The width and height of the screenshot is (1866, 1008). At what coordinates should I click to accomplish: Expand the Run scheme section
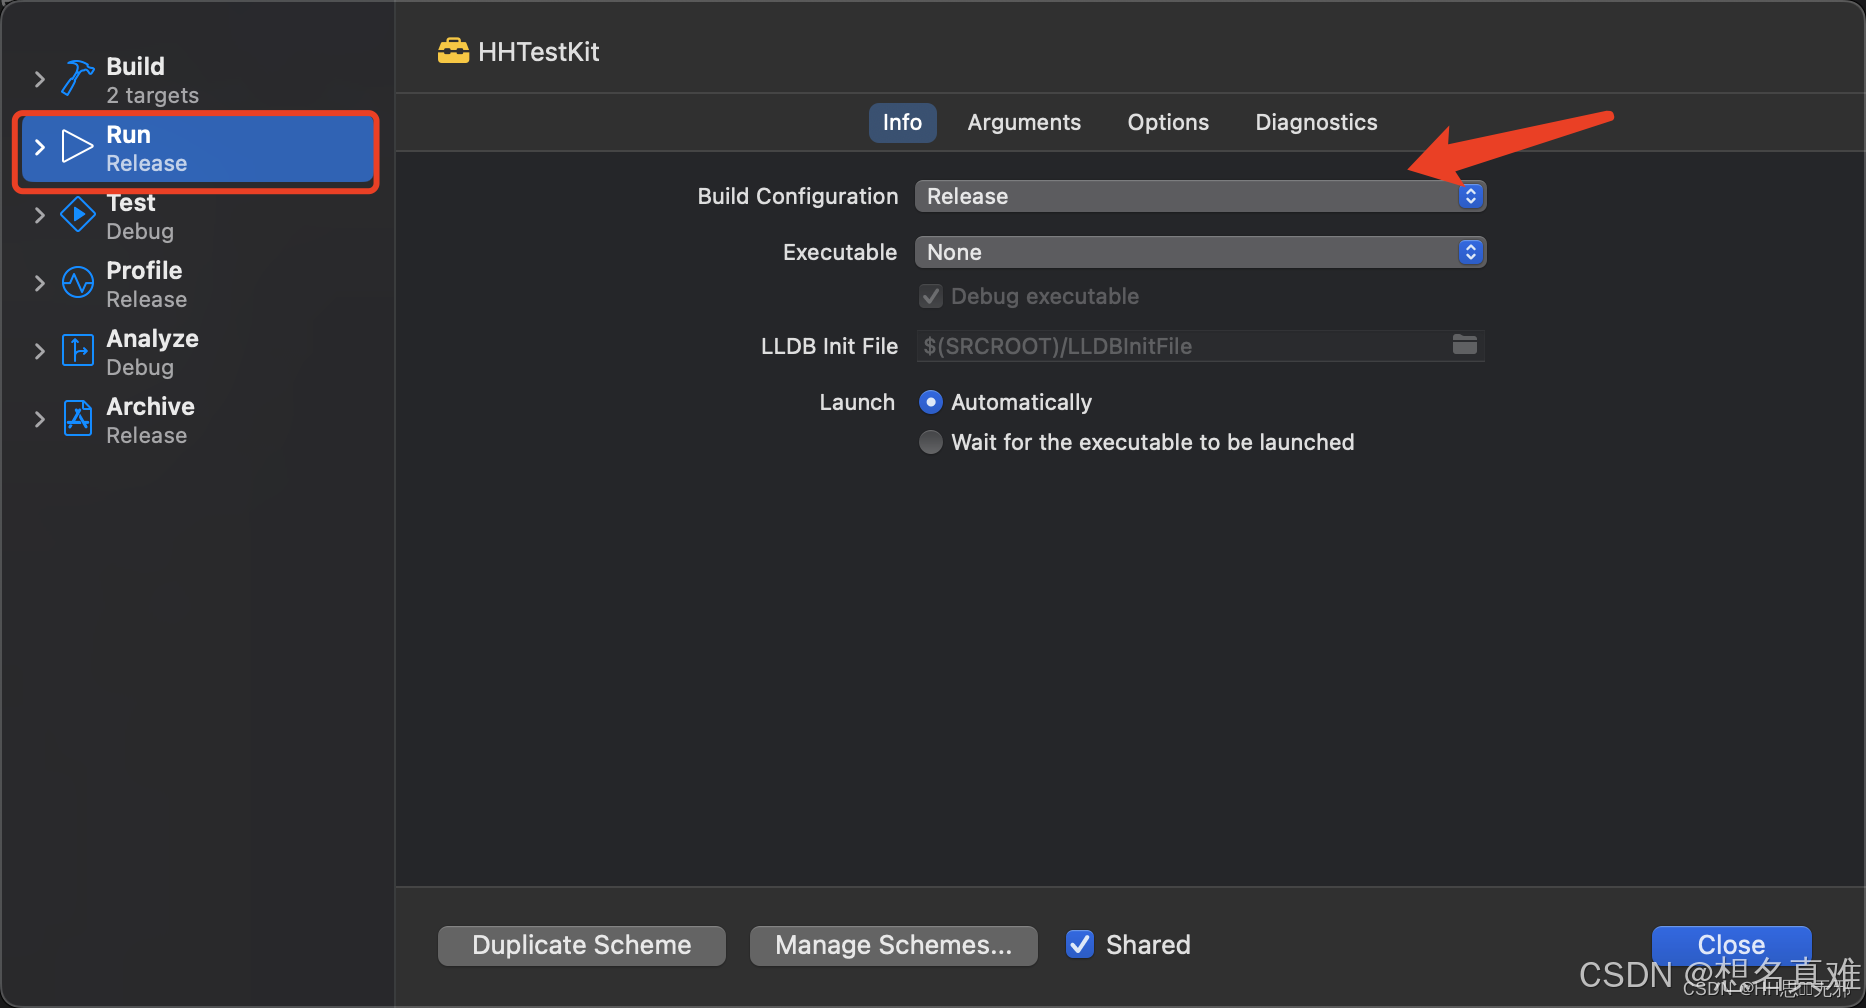(39, 147)
